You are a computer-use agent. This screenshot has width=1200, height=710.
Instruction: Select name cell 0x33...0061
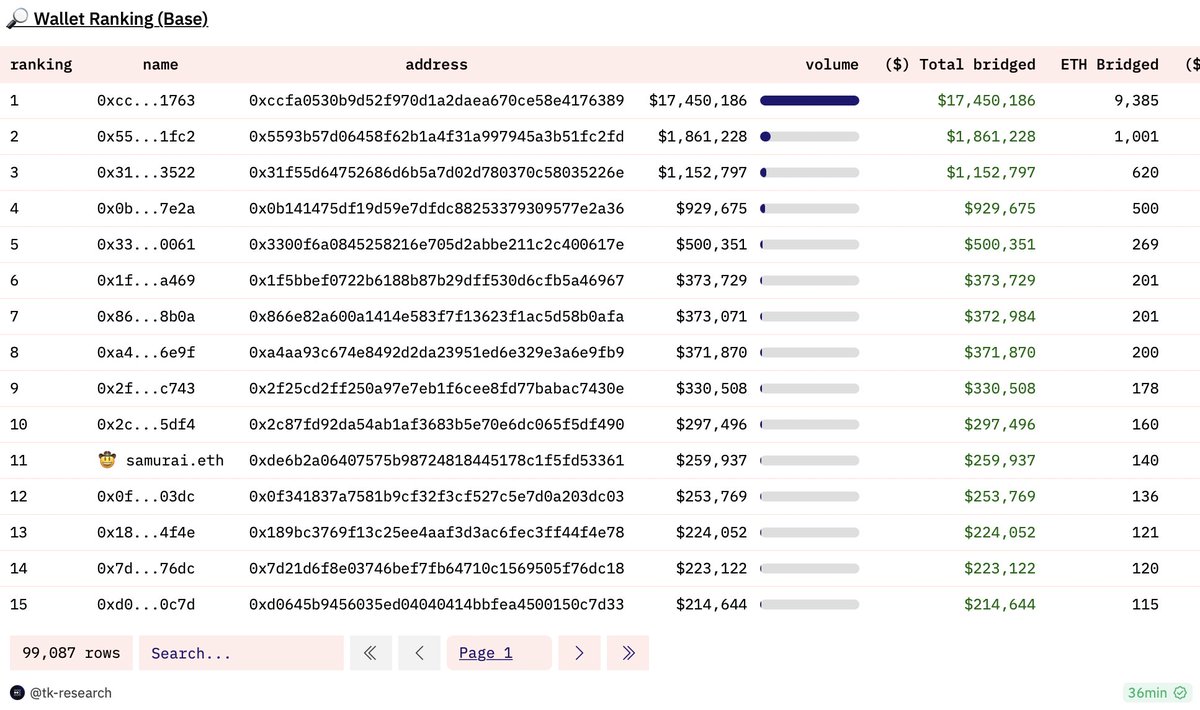click(x=146, y=244)
